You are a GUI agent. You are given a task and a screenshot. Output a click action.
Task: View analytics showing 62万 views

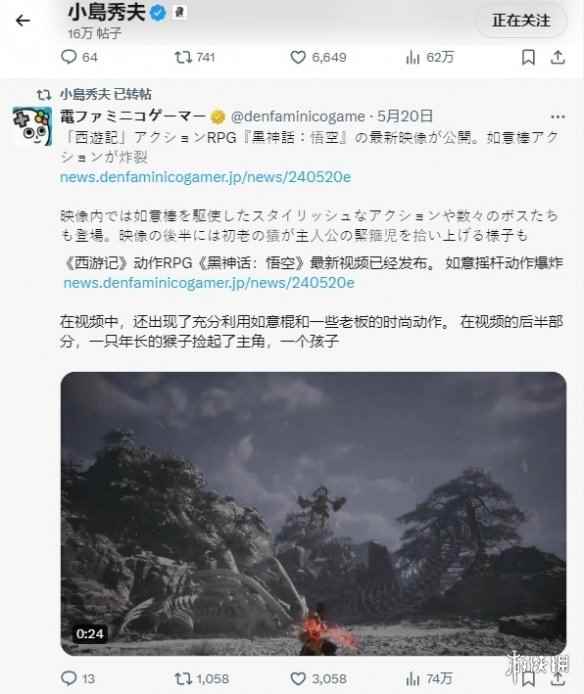coord(429,57)
